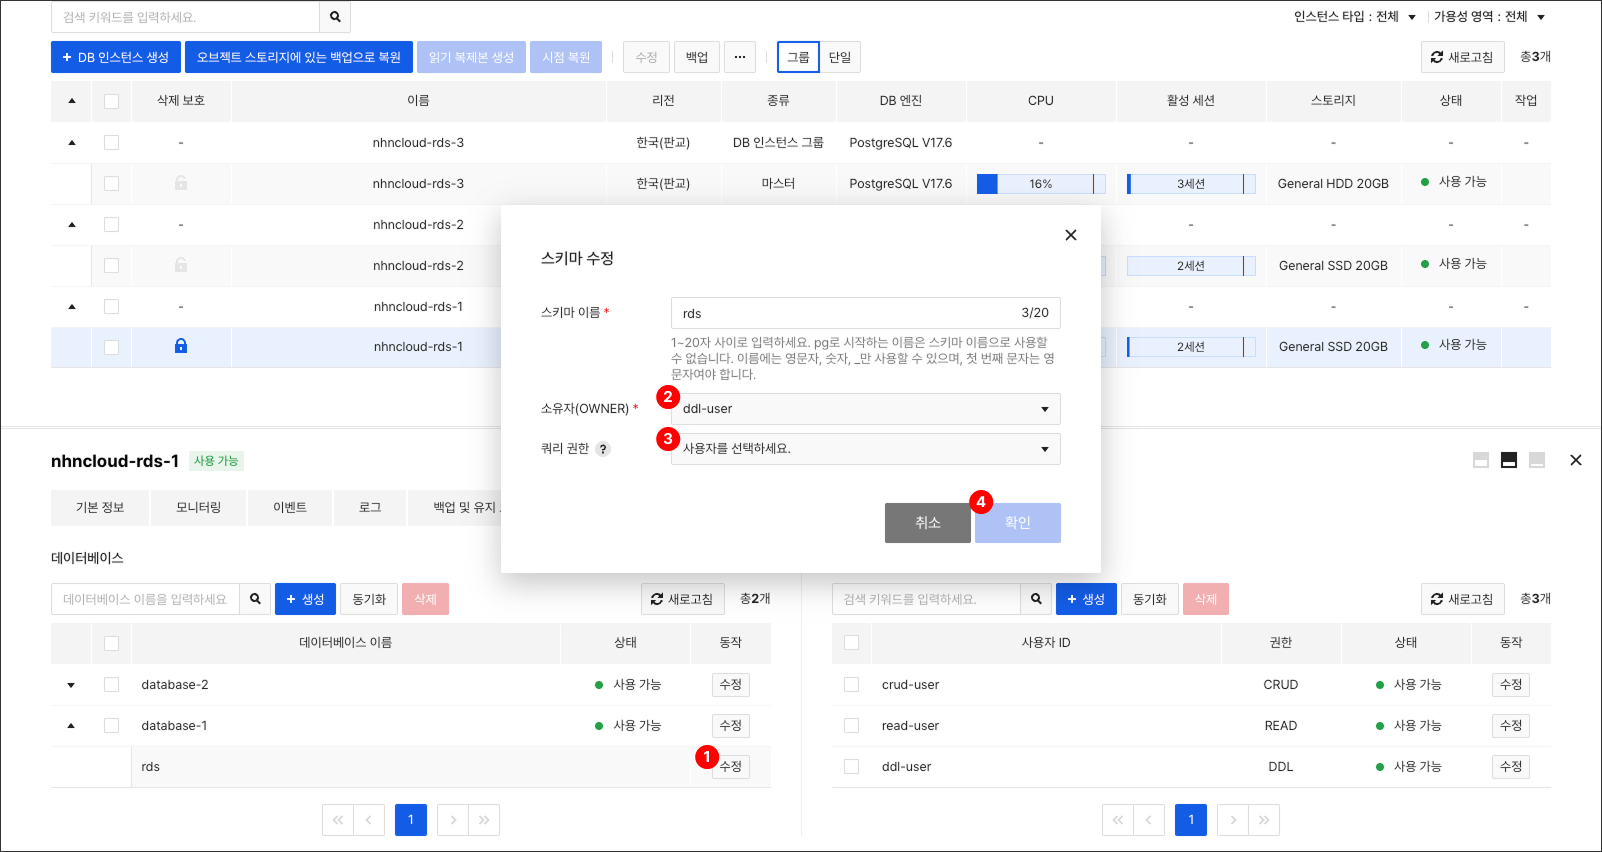The width and height of the screenshot is (1602, 852).
Task: Toggle the select-all checkbox in instance table header
Action: click(x=111, y=101)
